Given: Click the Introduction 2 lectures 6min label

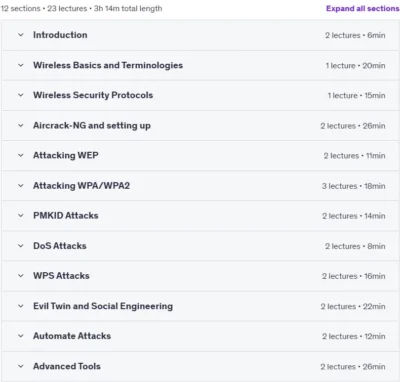Looking at the screenshot, I should point(355,35).
